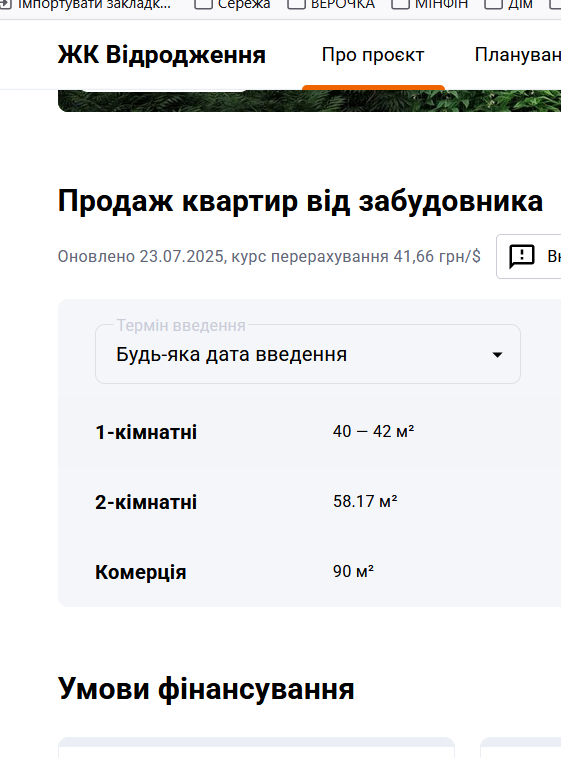This screenshot has height=758, width=561.
Task: Click the Умови фінансування heading
Action: pos(206,688)
